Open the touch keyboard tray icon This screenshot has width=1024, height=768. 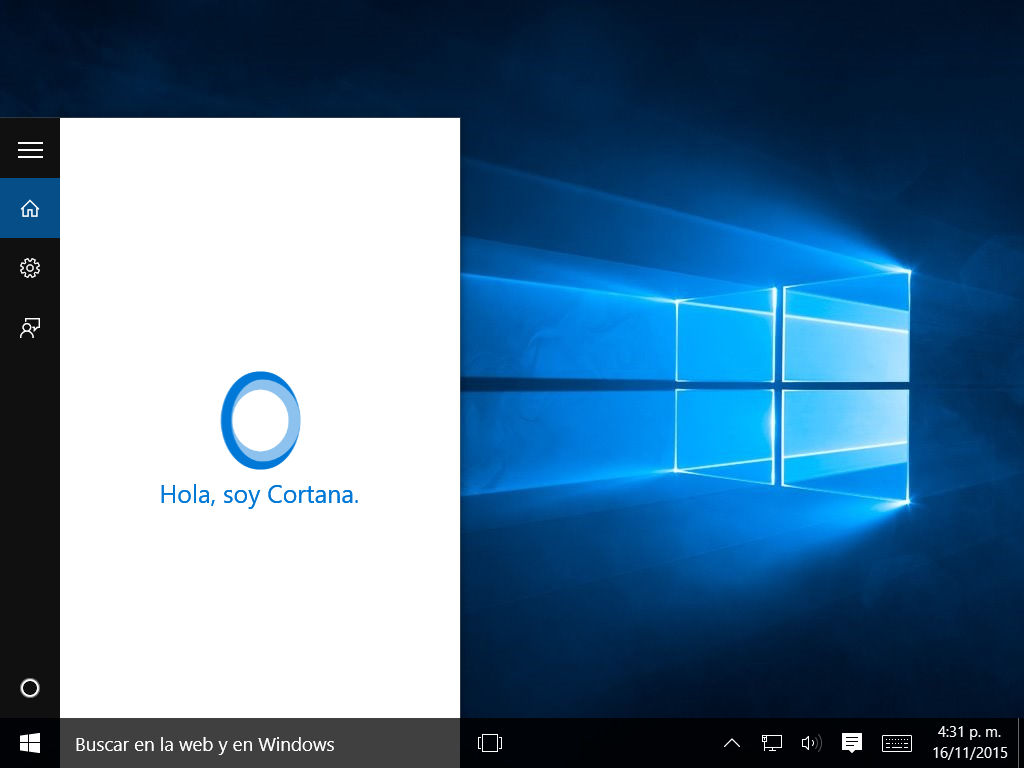coord(897,743)
